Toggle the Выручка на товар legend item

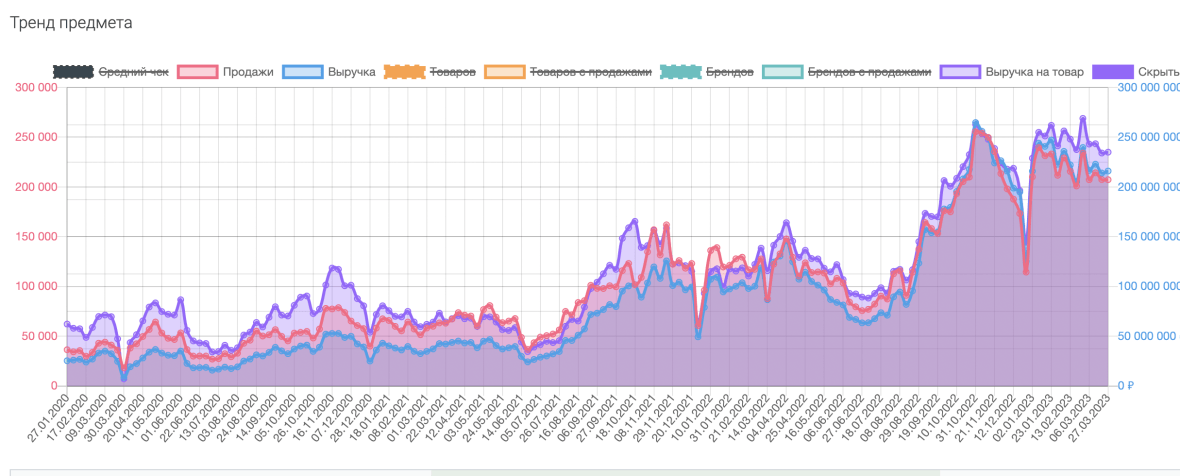coord(1011,72)
